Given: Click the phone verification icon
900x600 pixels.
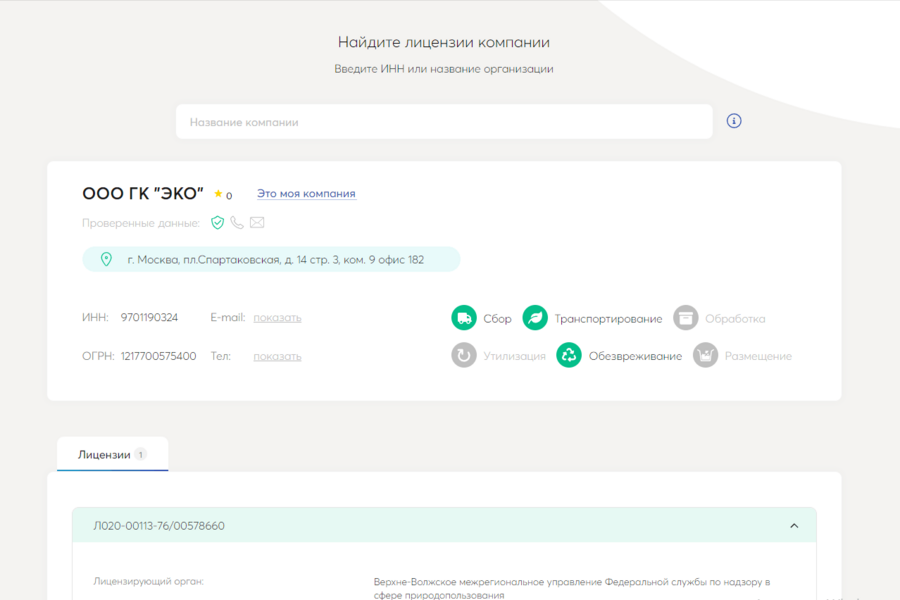Looking at the screenshot, I should point(237,222).
